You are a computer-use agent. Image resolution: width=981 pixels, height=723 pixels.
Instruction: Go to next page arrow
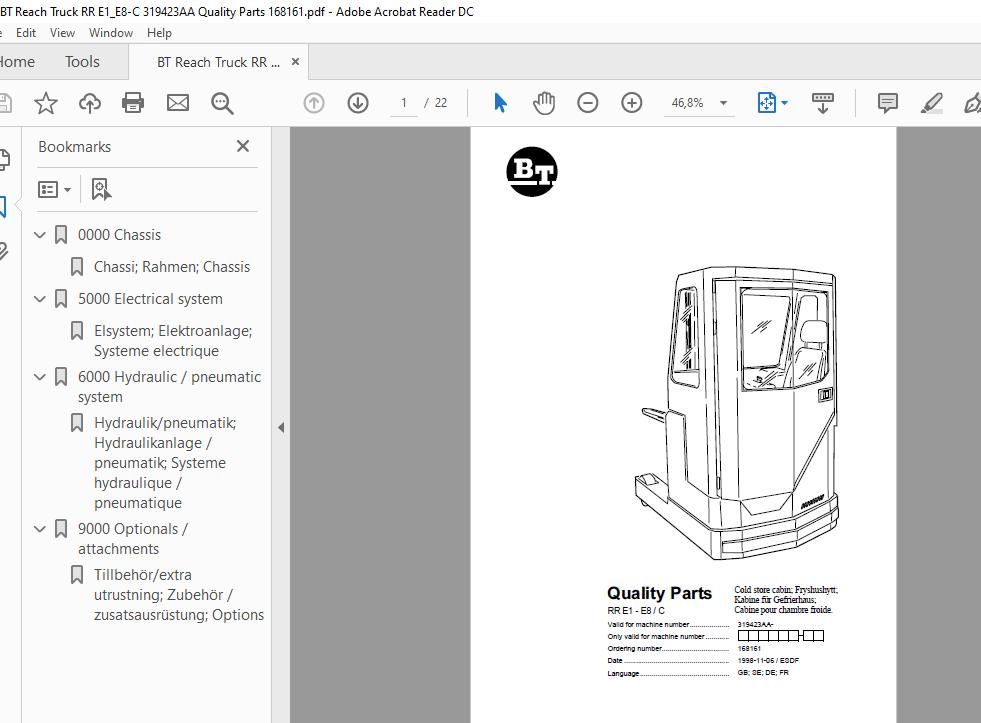[x=358, y=103]
